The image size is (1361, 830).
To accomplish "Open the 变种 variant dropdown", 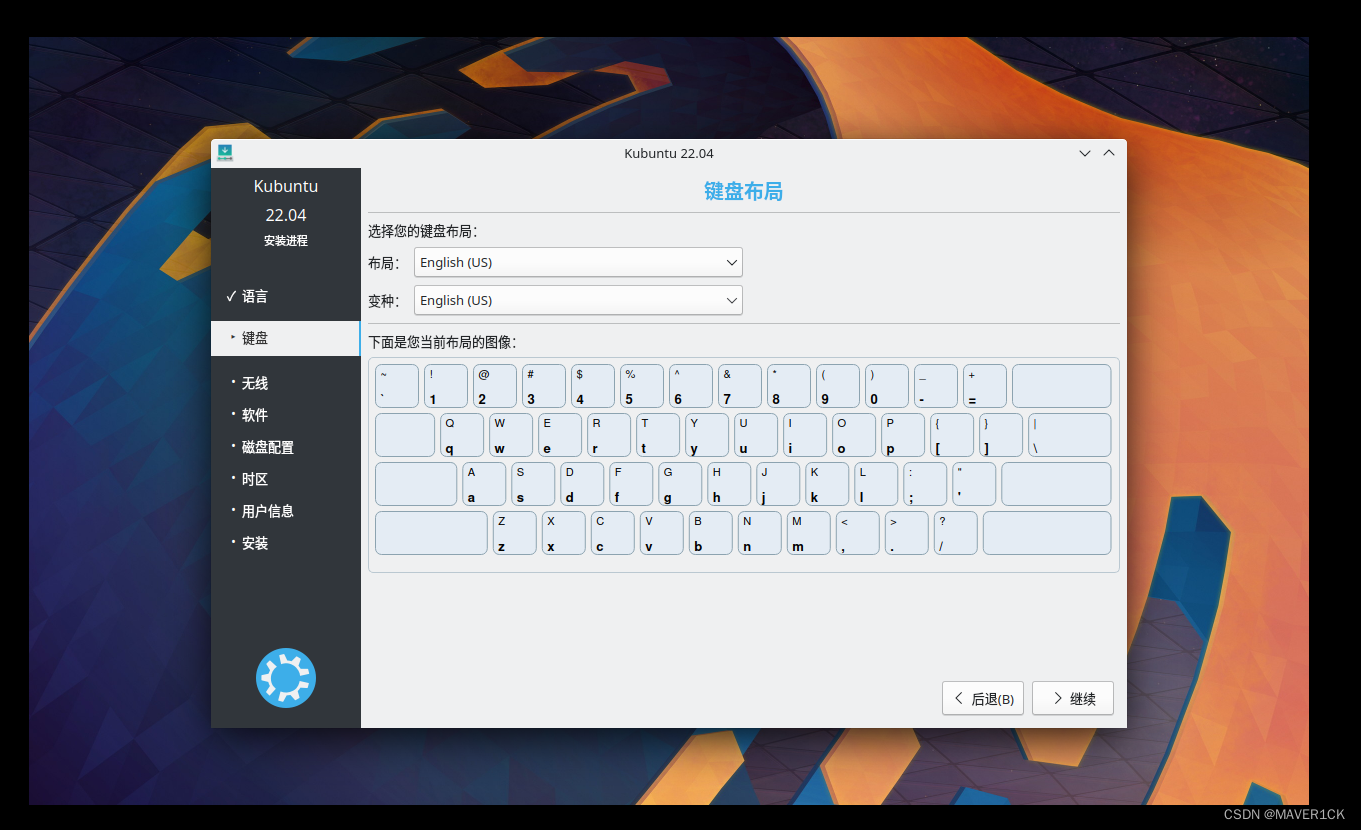I will coord(578,300).
